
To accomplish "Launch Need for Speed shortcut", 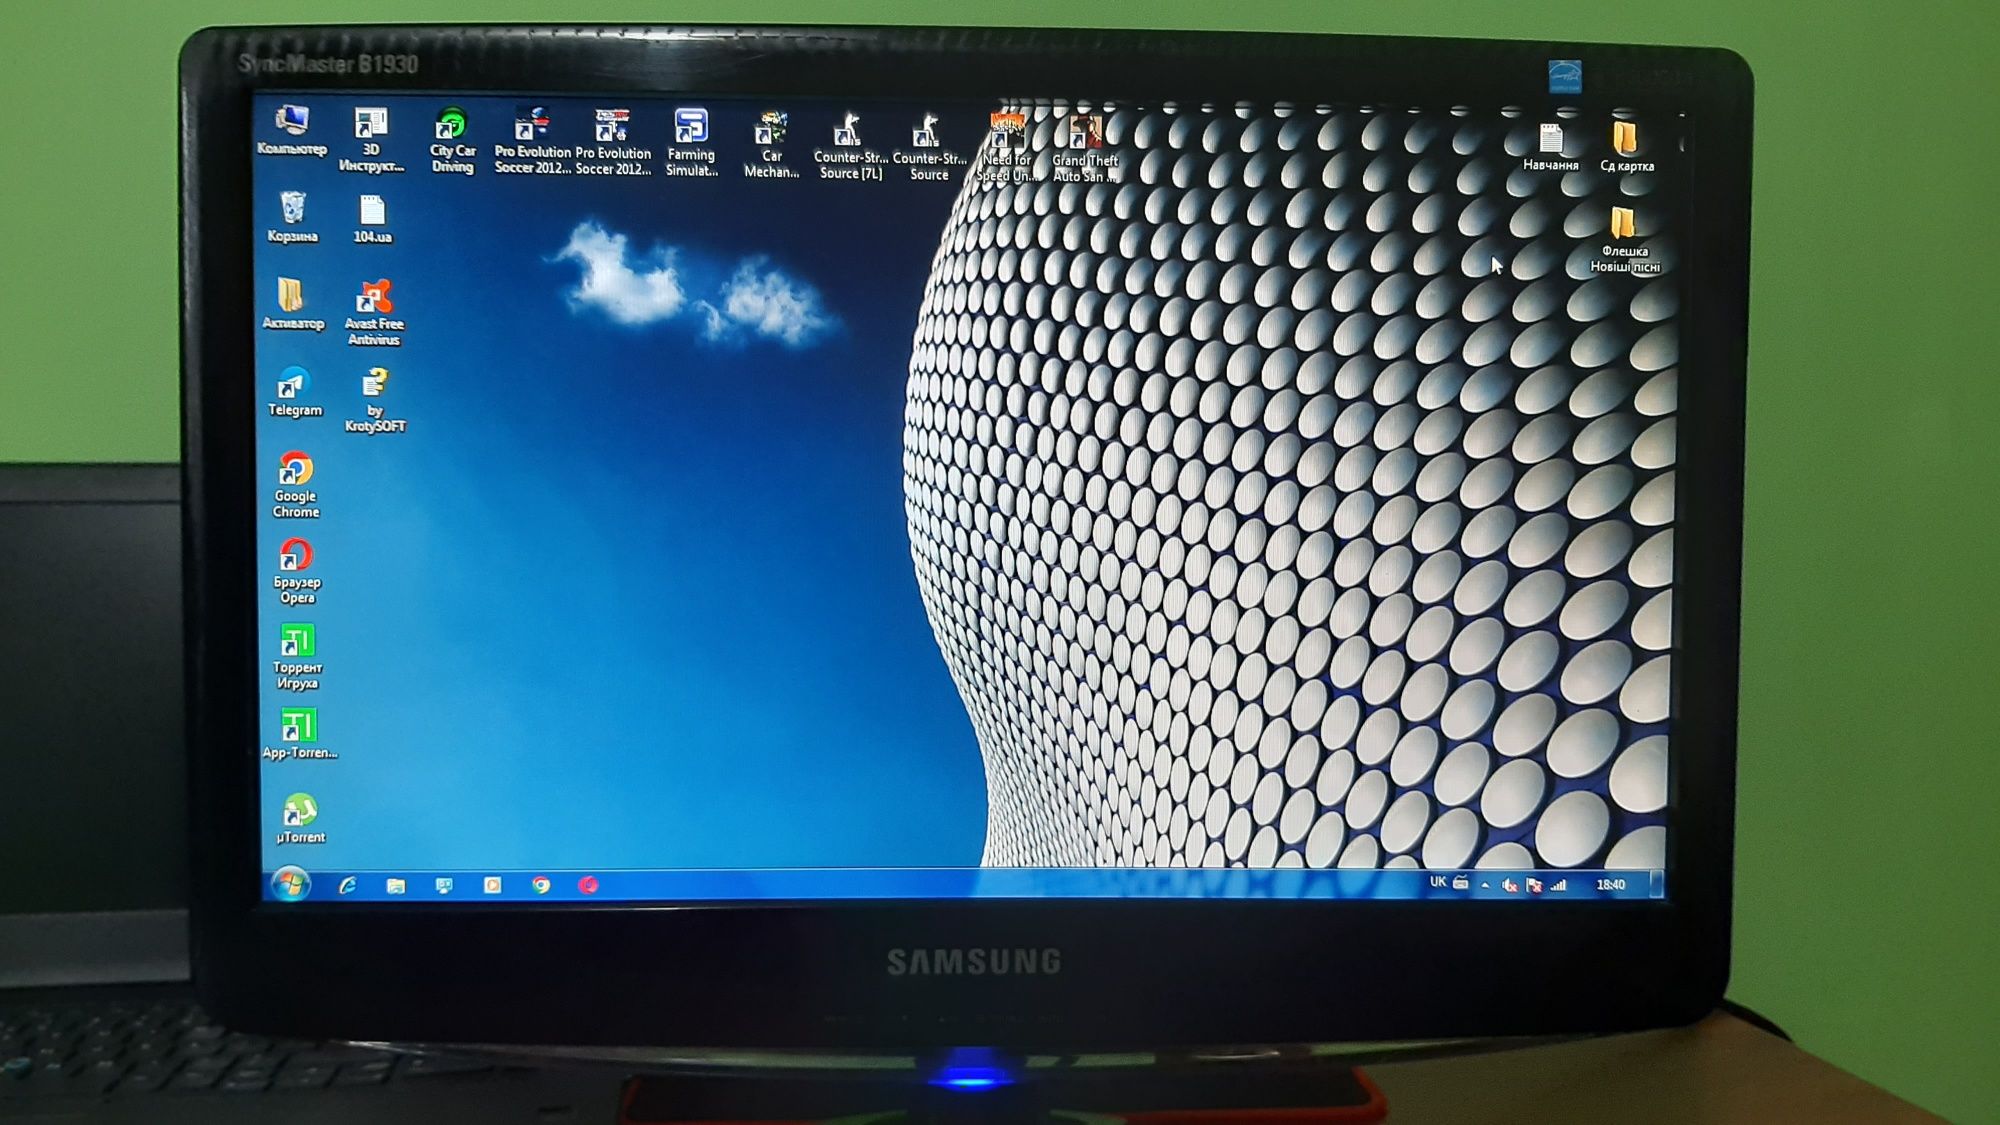I will coord(1007,148).
